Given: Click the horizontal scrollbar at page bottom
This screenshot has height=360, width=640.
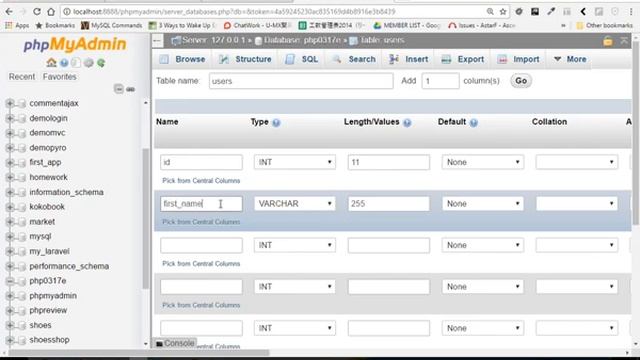Looking at the screenshot, I should click(139, 353).
